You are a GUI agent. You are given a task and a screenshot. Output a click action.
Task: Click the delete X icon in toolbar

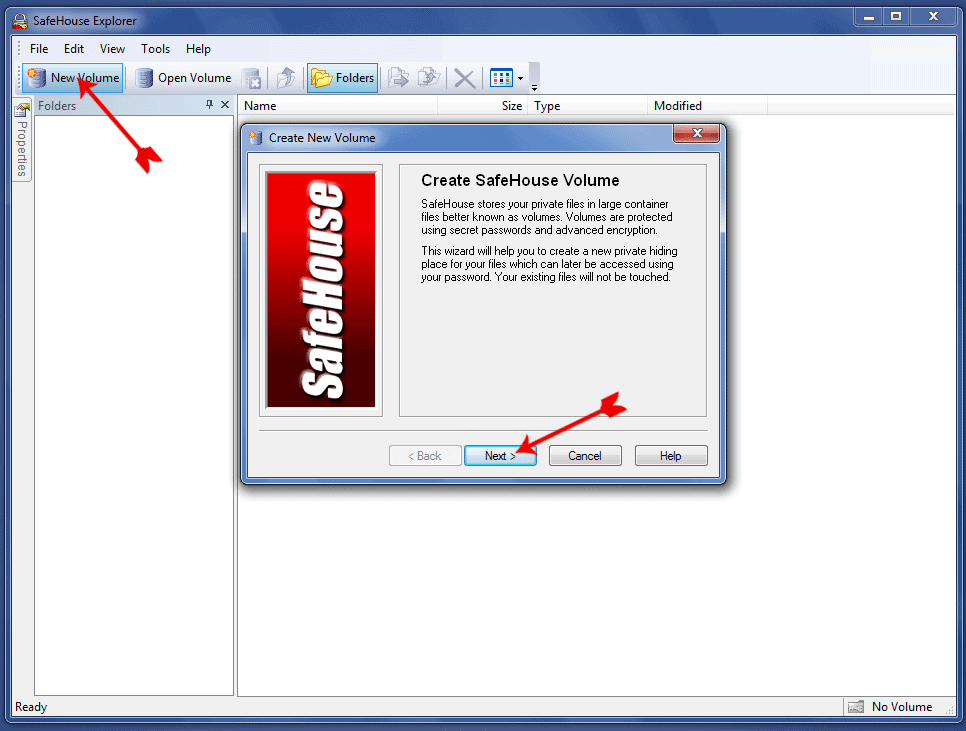click(x=464, y=78)
